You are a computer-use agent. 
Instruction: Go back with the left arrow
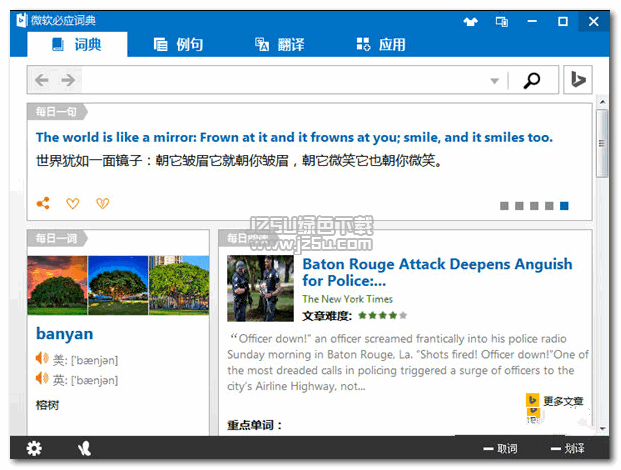[42, 80]
